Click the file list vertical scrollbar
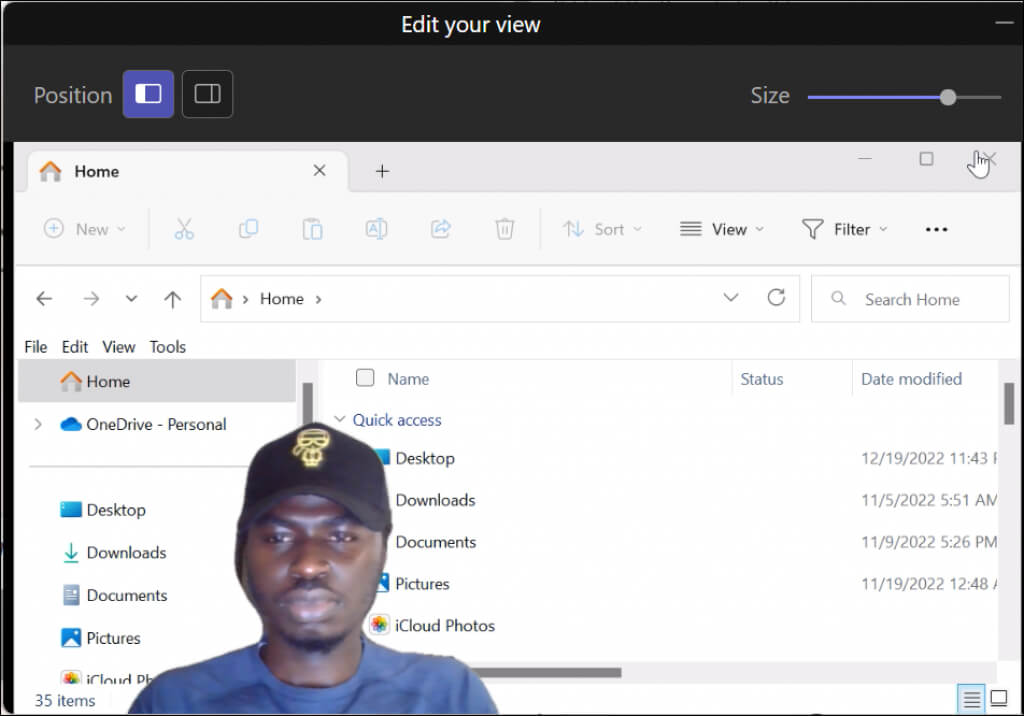1024x716 pixels. (1009, 404)
